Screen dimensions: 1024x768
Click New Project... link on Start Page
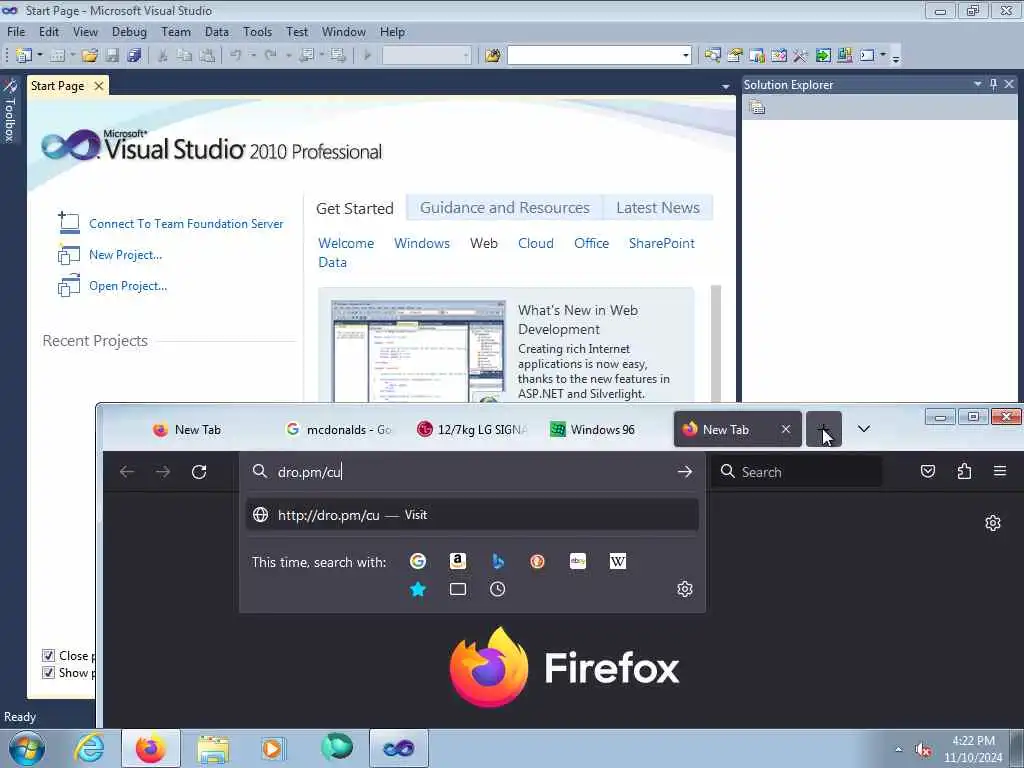coord(125,255)
